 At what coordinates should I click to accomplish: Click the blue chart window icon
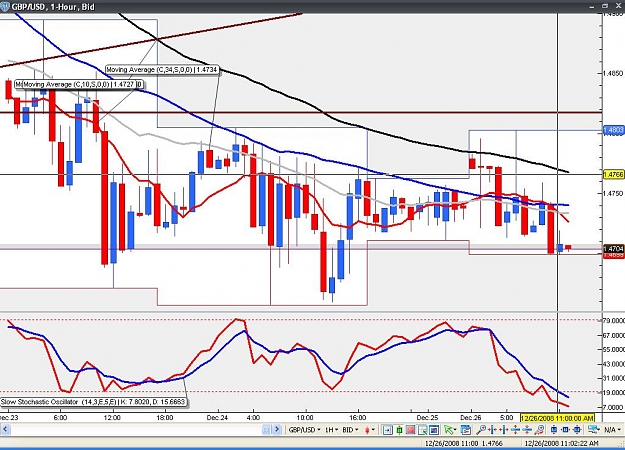[434, 430]
